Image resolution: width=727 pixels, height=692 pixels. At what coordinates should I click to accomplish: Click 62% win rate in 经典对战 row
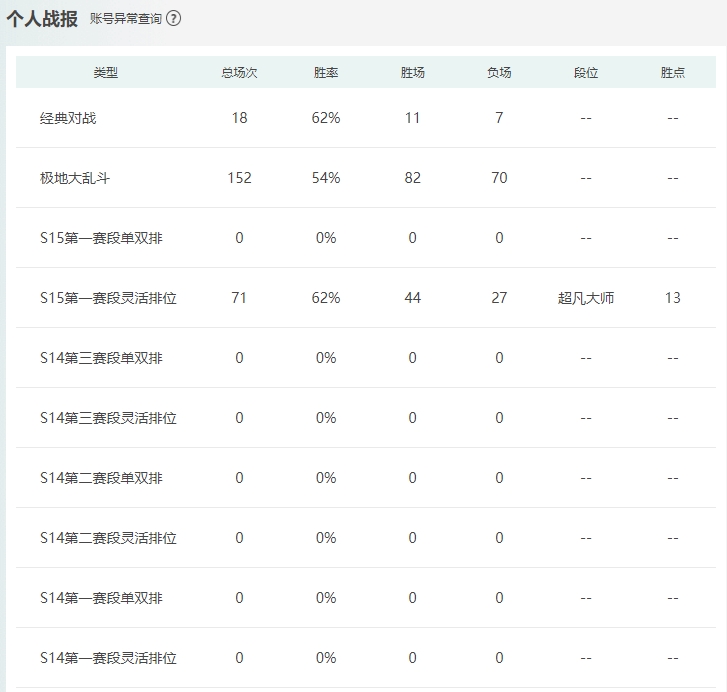(x=325, y=118)
